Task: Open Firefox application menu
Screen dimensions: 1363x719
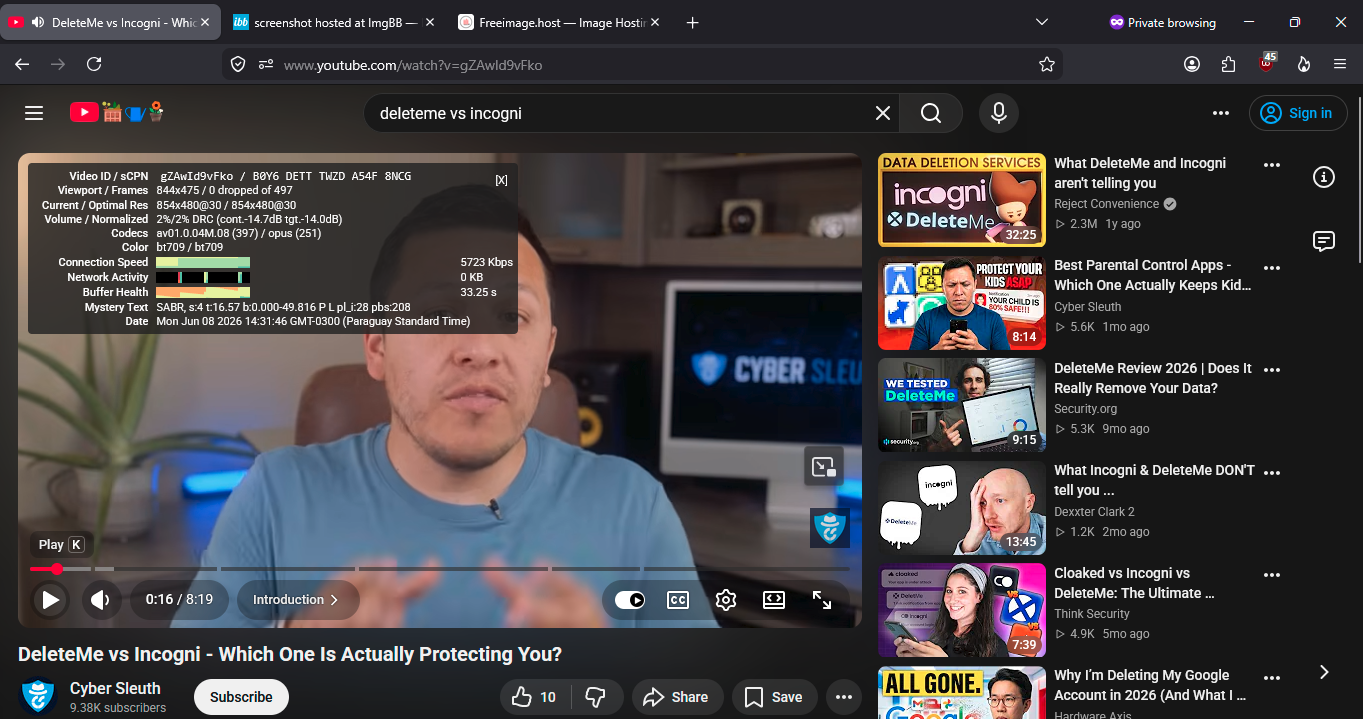Action: 1340,64
